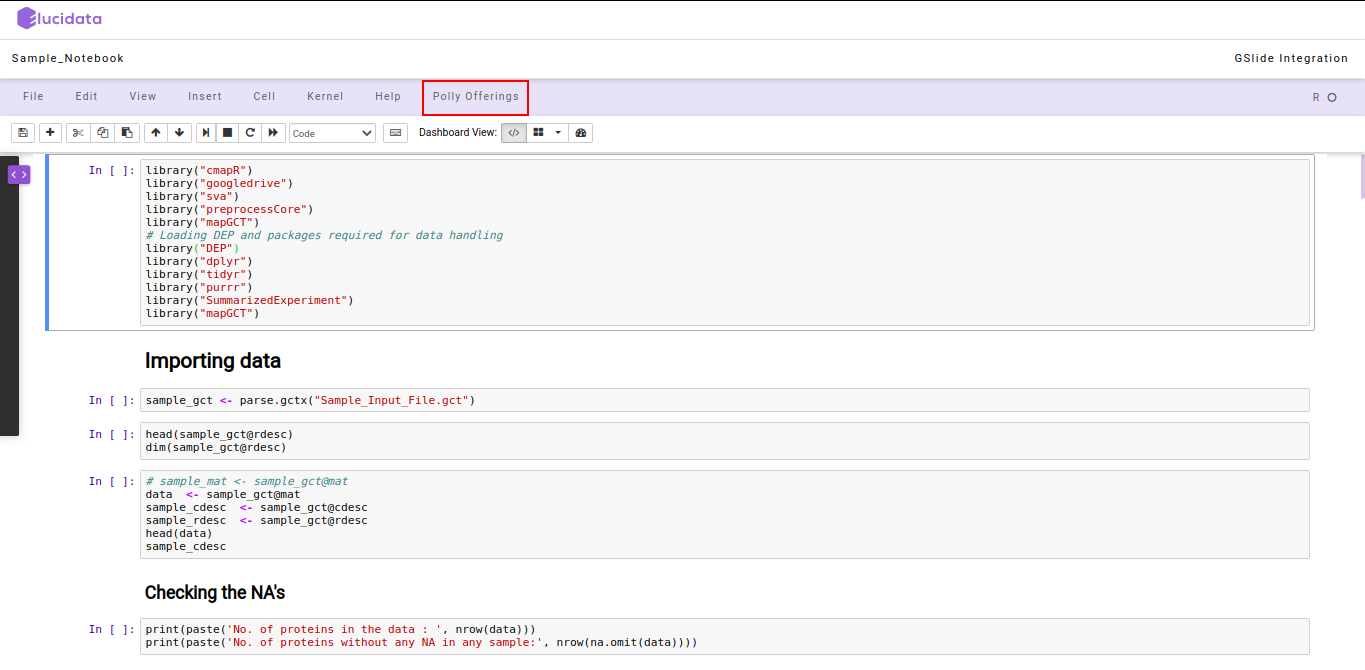Switch to grid dashboard layout icon

pos(538,132)
